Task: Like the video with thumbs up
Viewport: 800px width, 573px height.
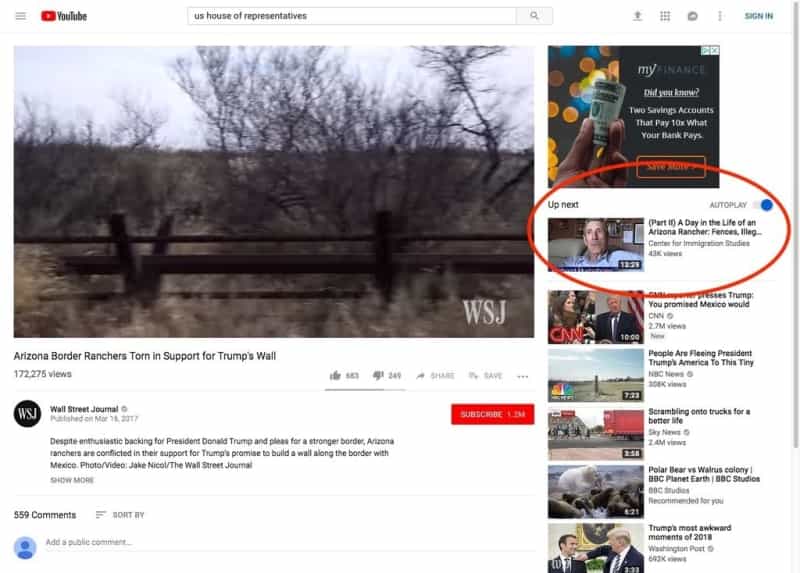Action: tap(344, 376)
